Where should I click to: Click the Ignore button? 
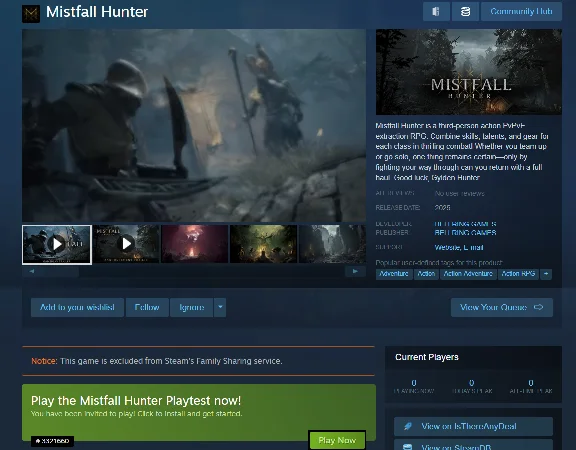[192, 307]
